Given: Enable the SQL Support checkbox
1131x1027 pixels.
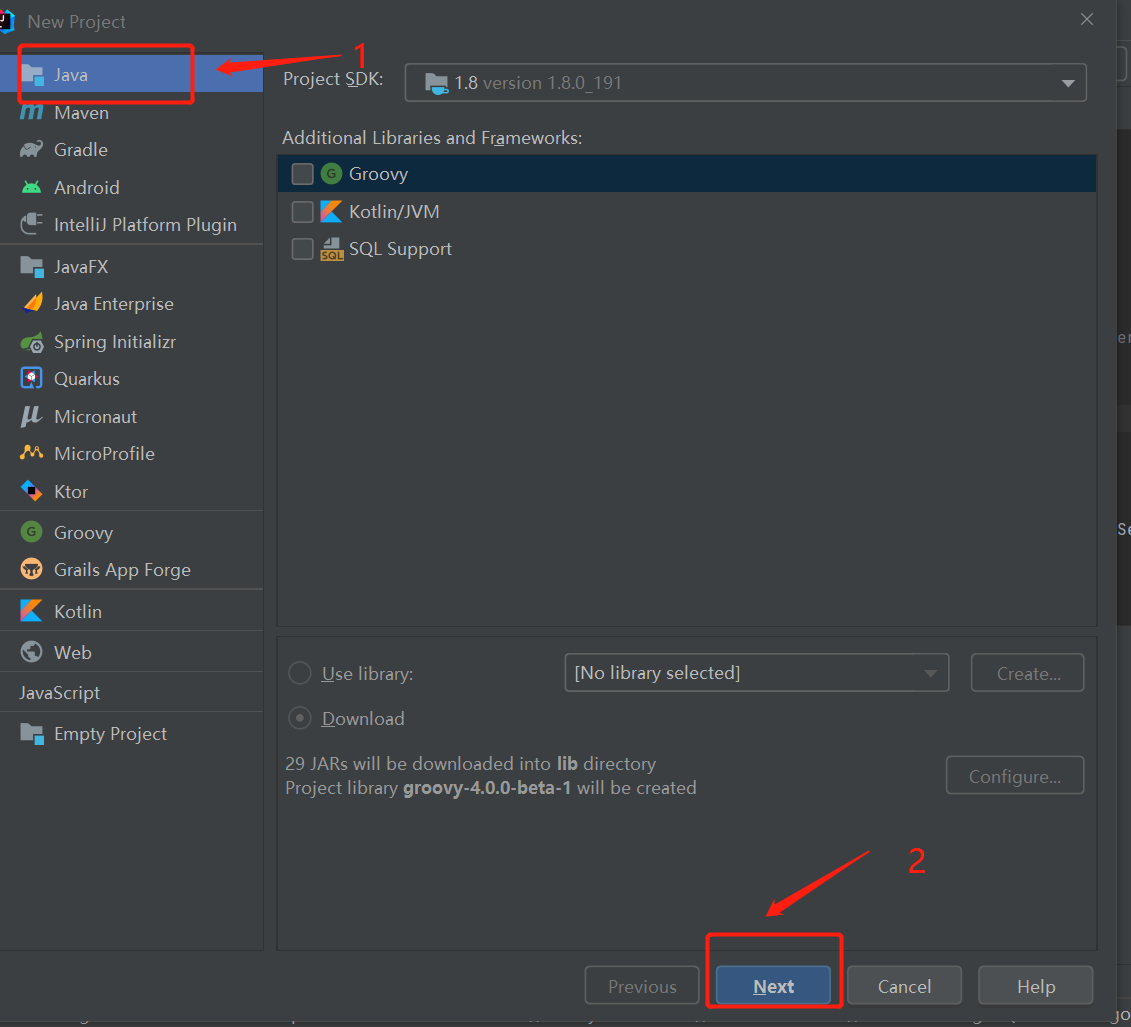Looking at the screenshot, I should [302, 249].
